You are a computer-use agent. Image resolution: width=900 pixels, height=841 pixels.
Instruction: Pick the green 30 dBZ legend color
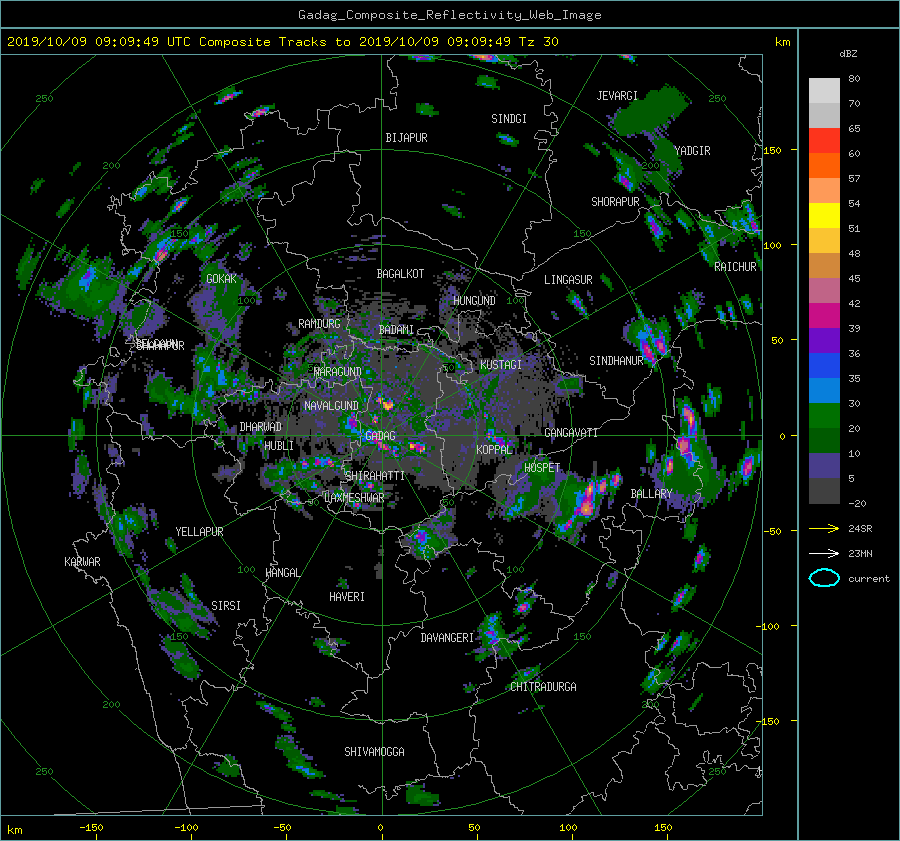point(824,415)
